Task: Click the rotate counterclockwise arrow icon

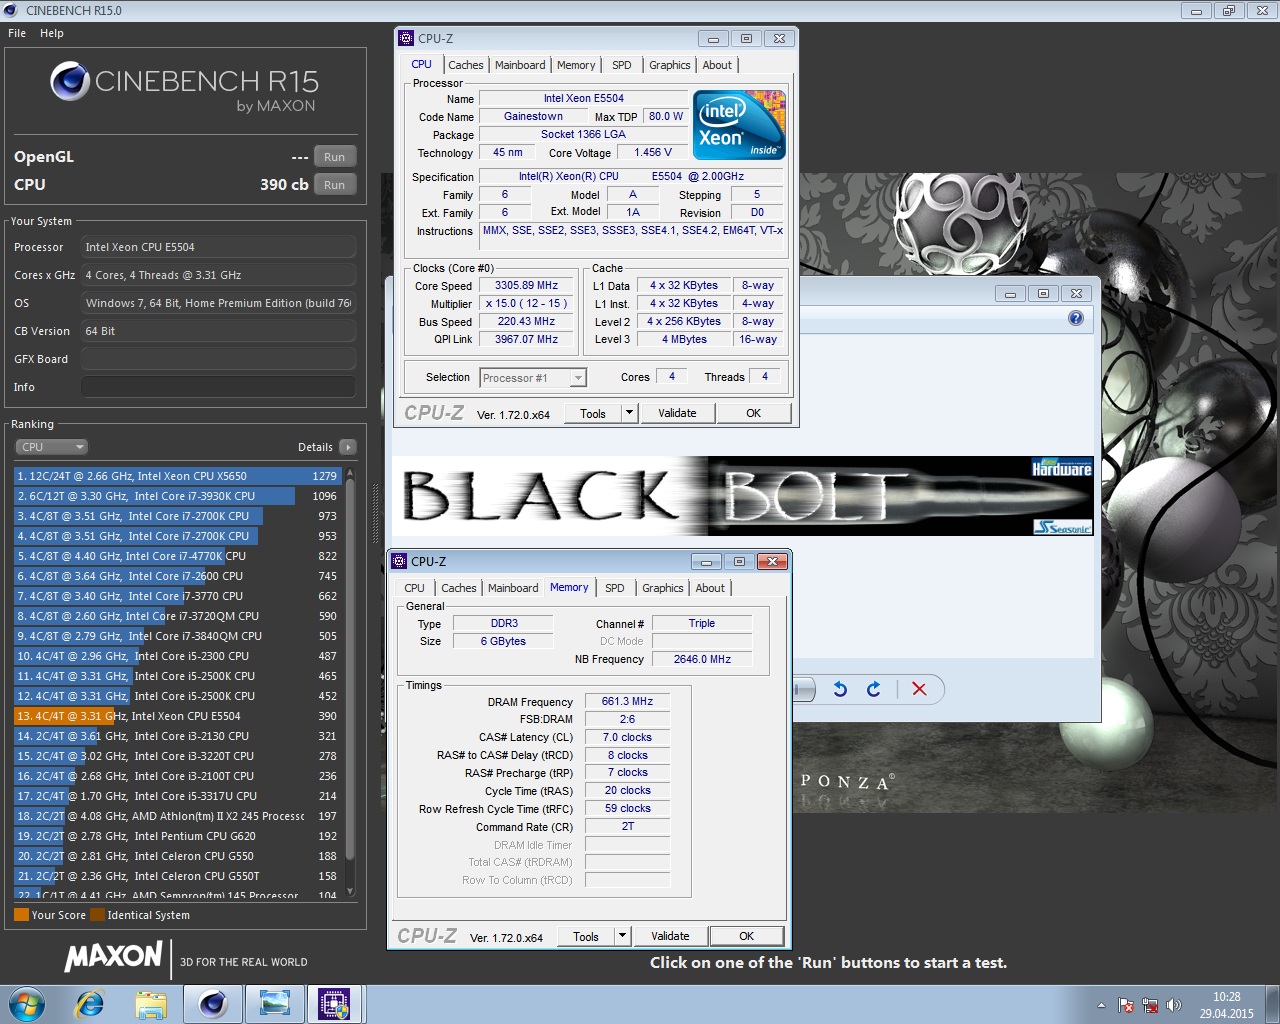Action: tap(840, 689)
